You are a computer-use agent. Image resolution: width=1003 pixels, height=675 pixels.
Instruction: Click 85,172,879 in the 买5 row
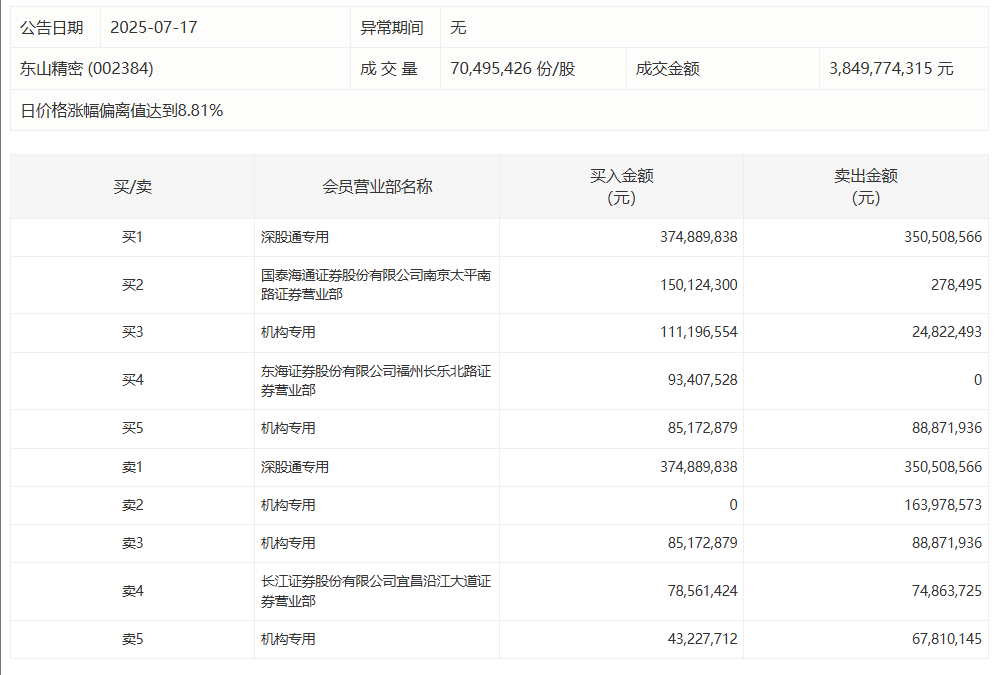[702, 428]
